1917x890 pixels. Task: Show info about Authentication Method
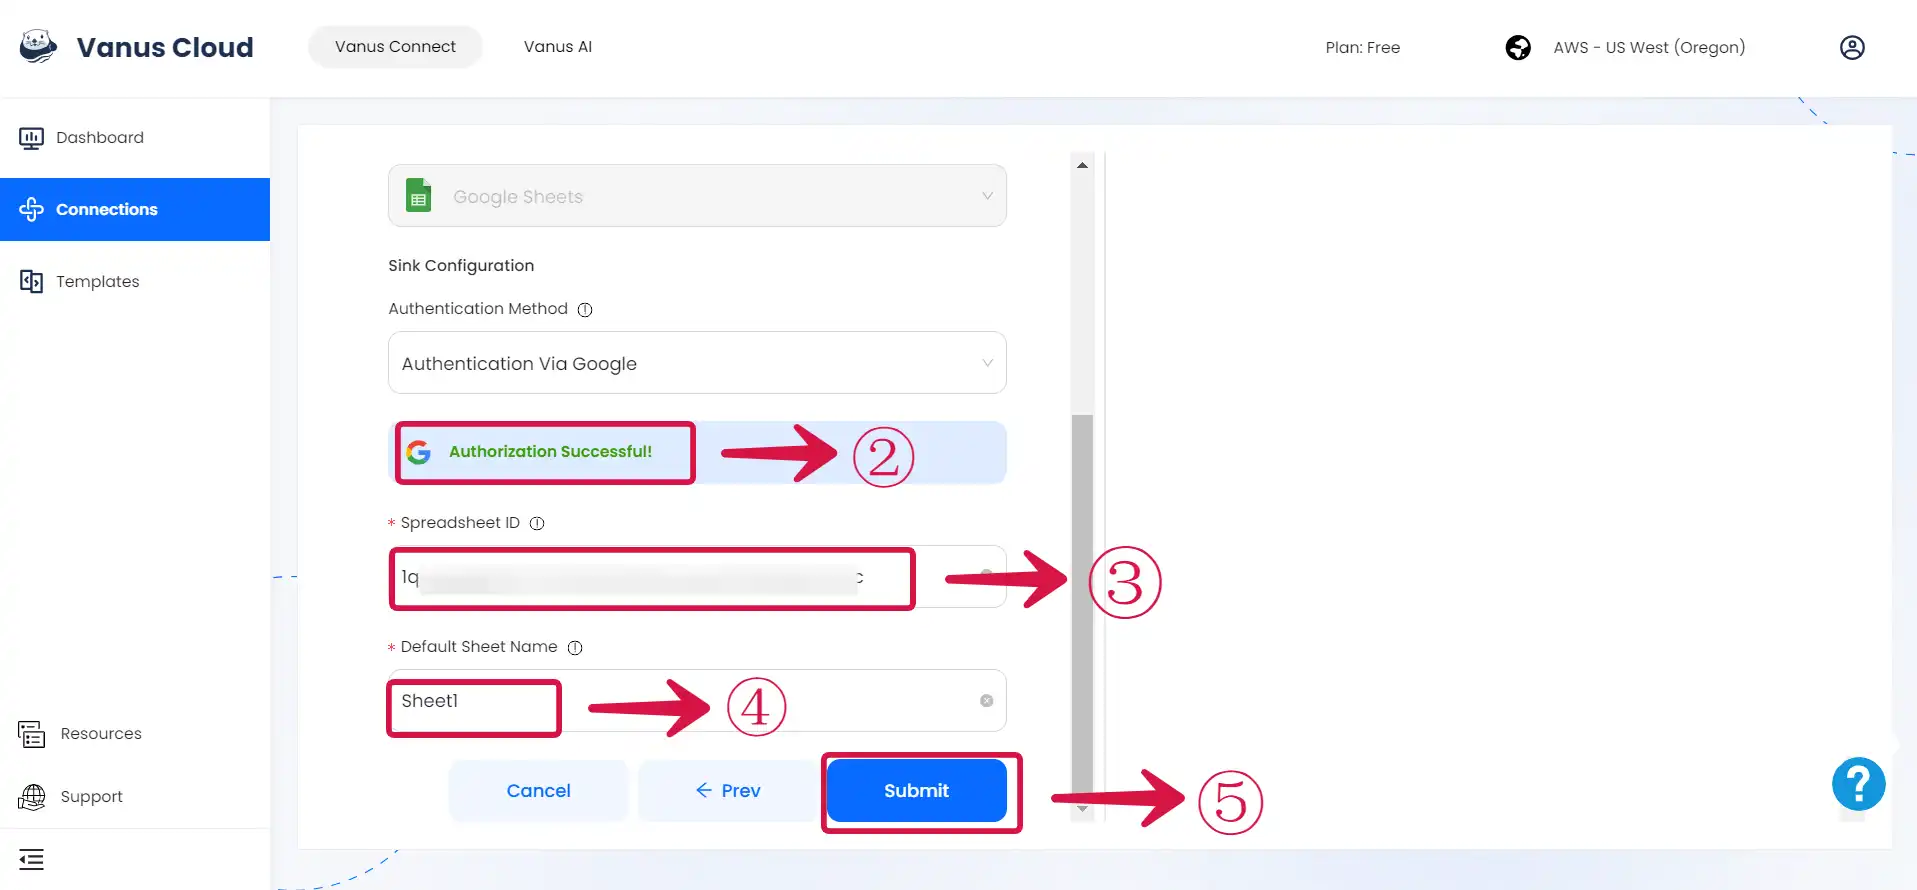coord(585,310)
